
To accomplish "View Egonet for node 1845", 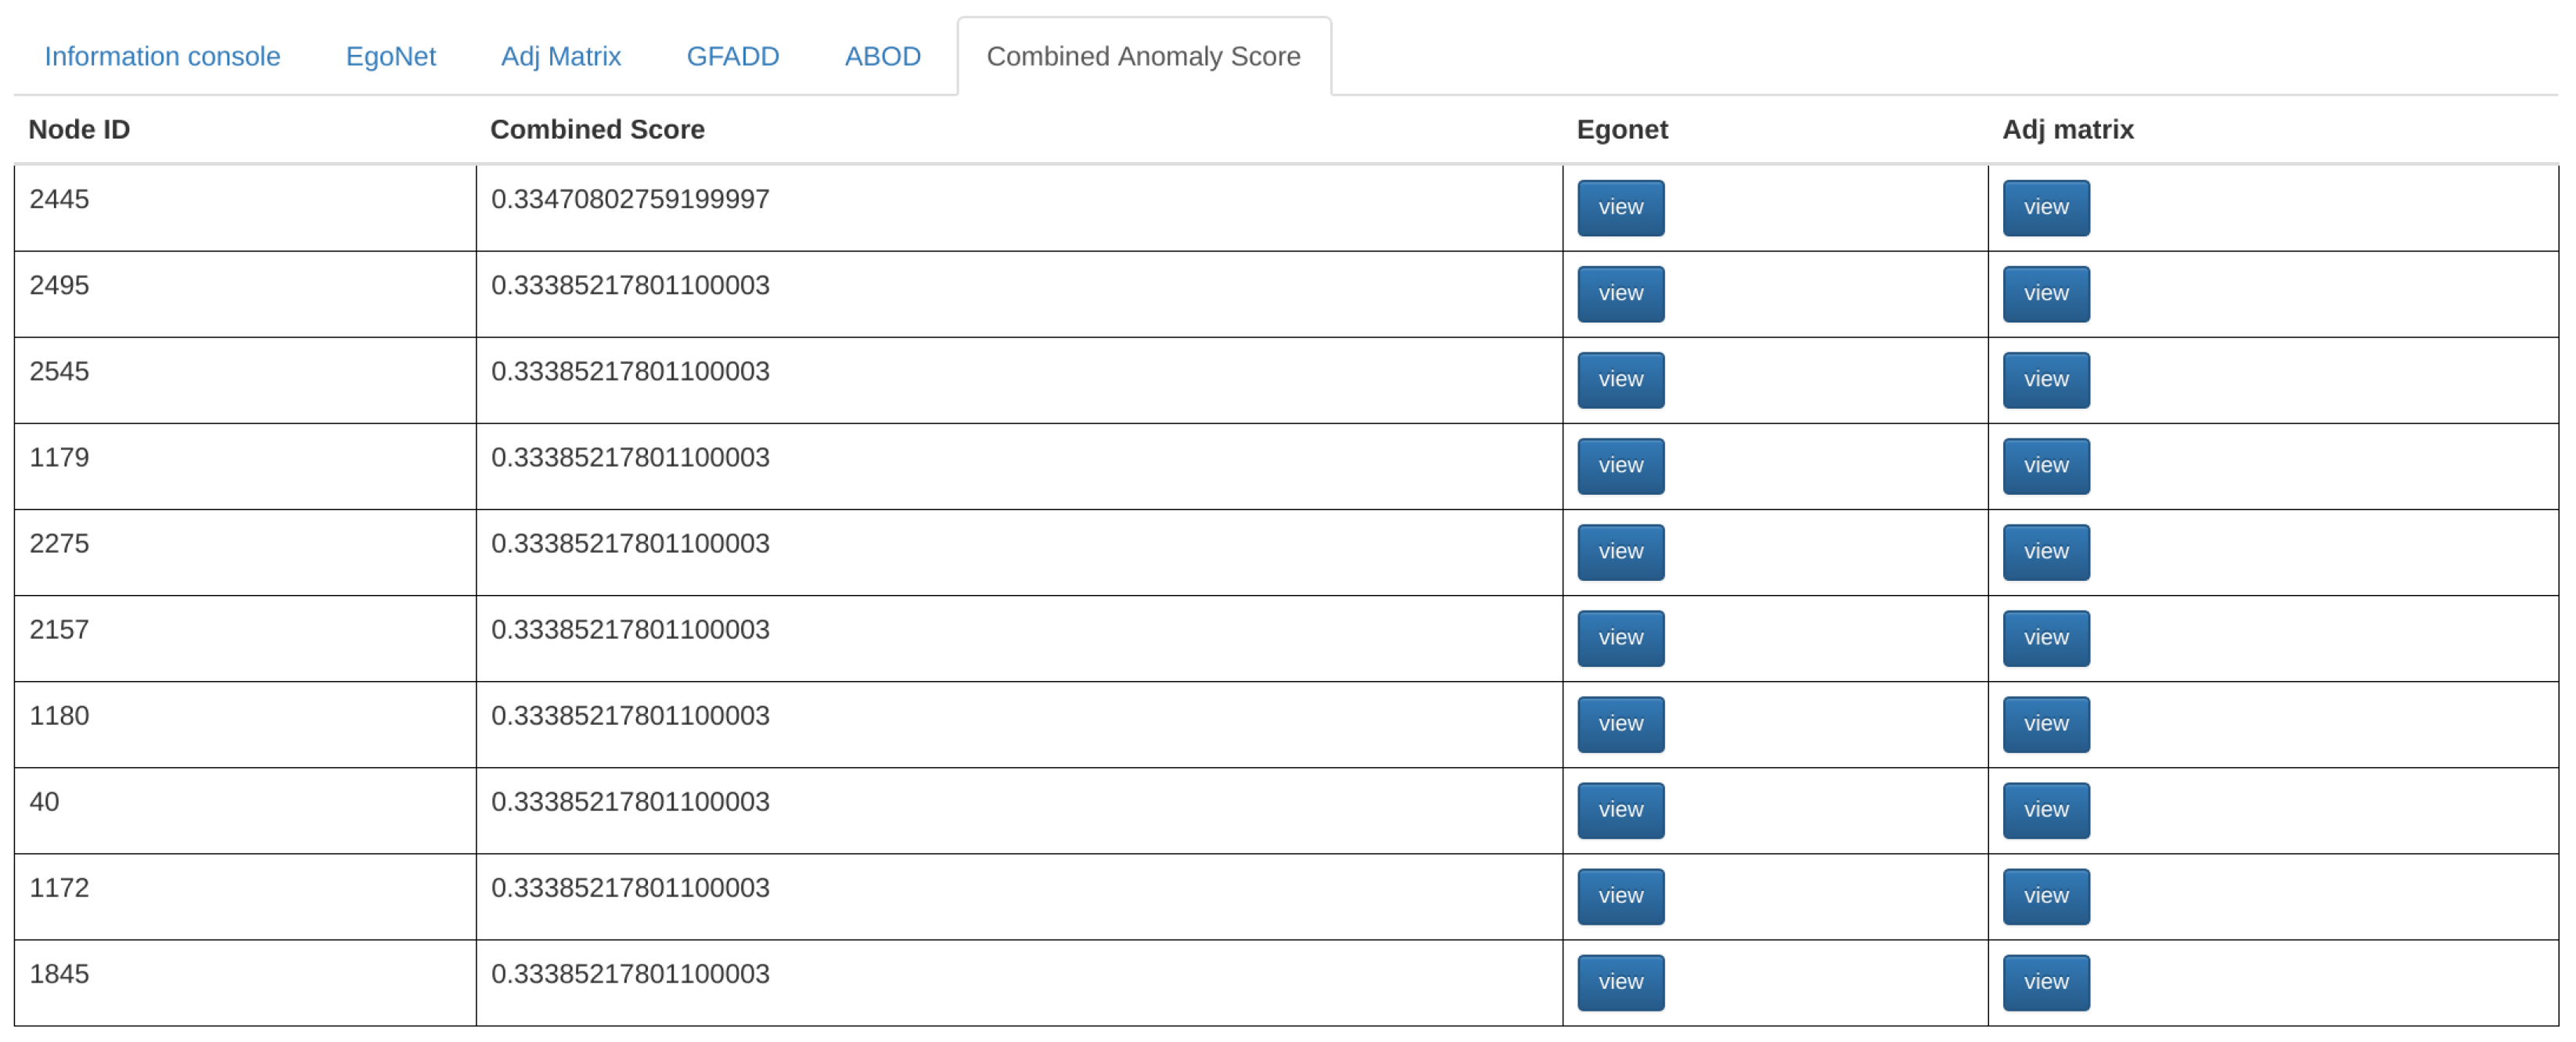I will coord(1620,981).
